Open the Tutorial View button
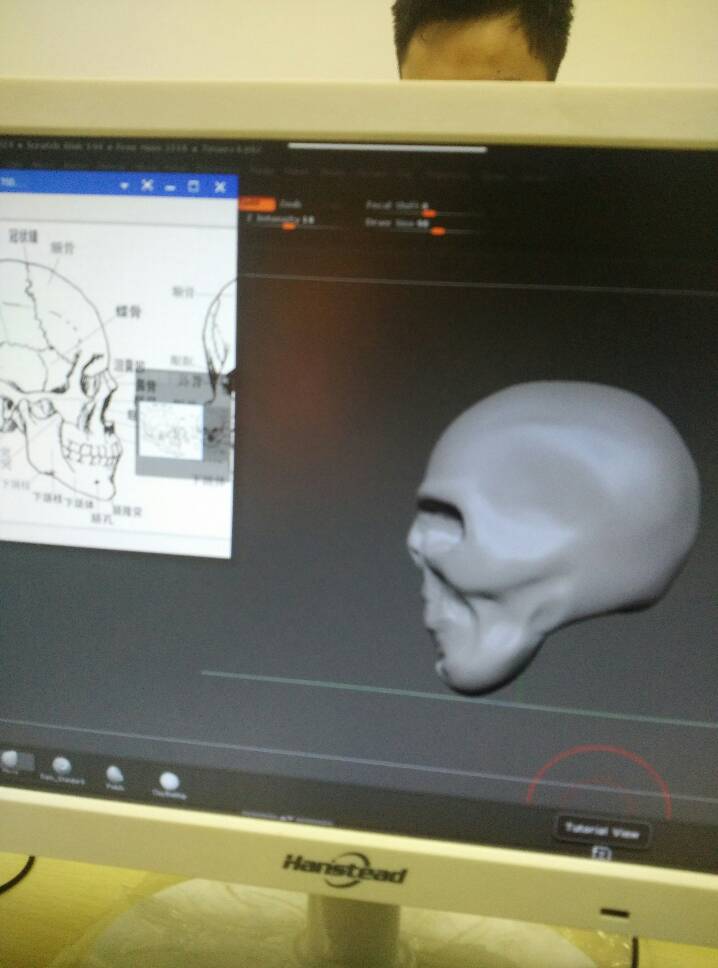 (603, 832)
